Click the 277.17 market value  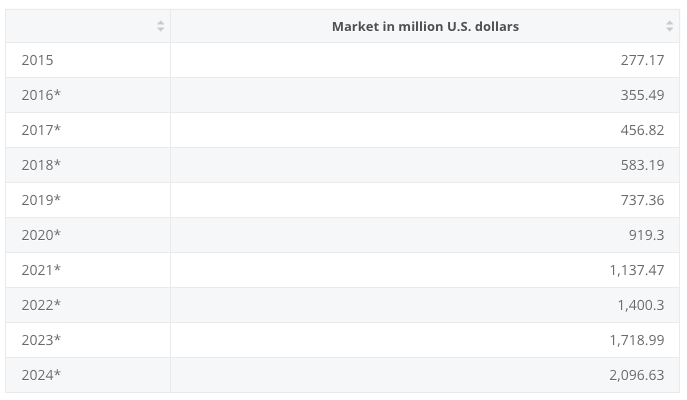point(642,60)
